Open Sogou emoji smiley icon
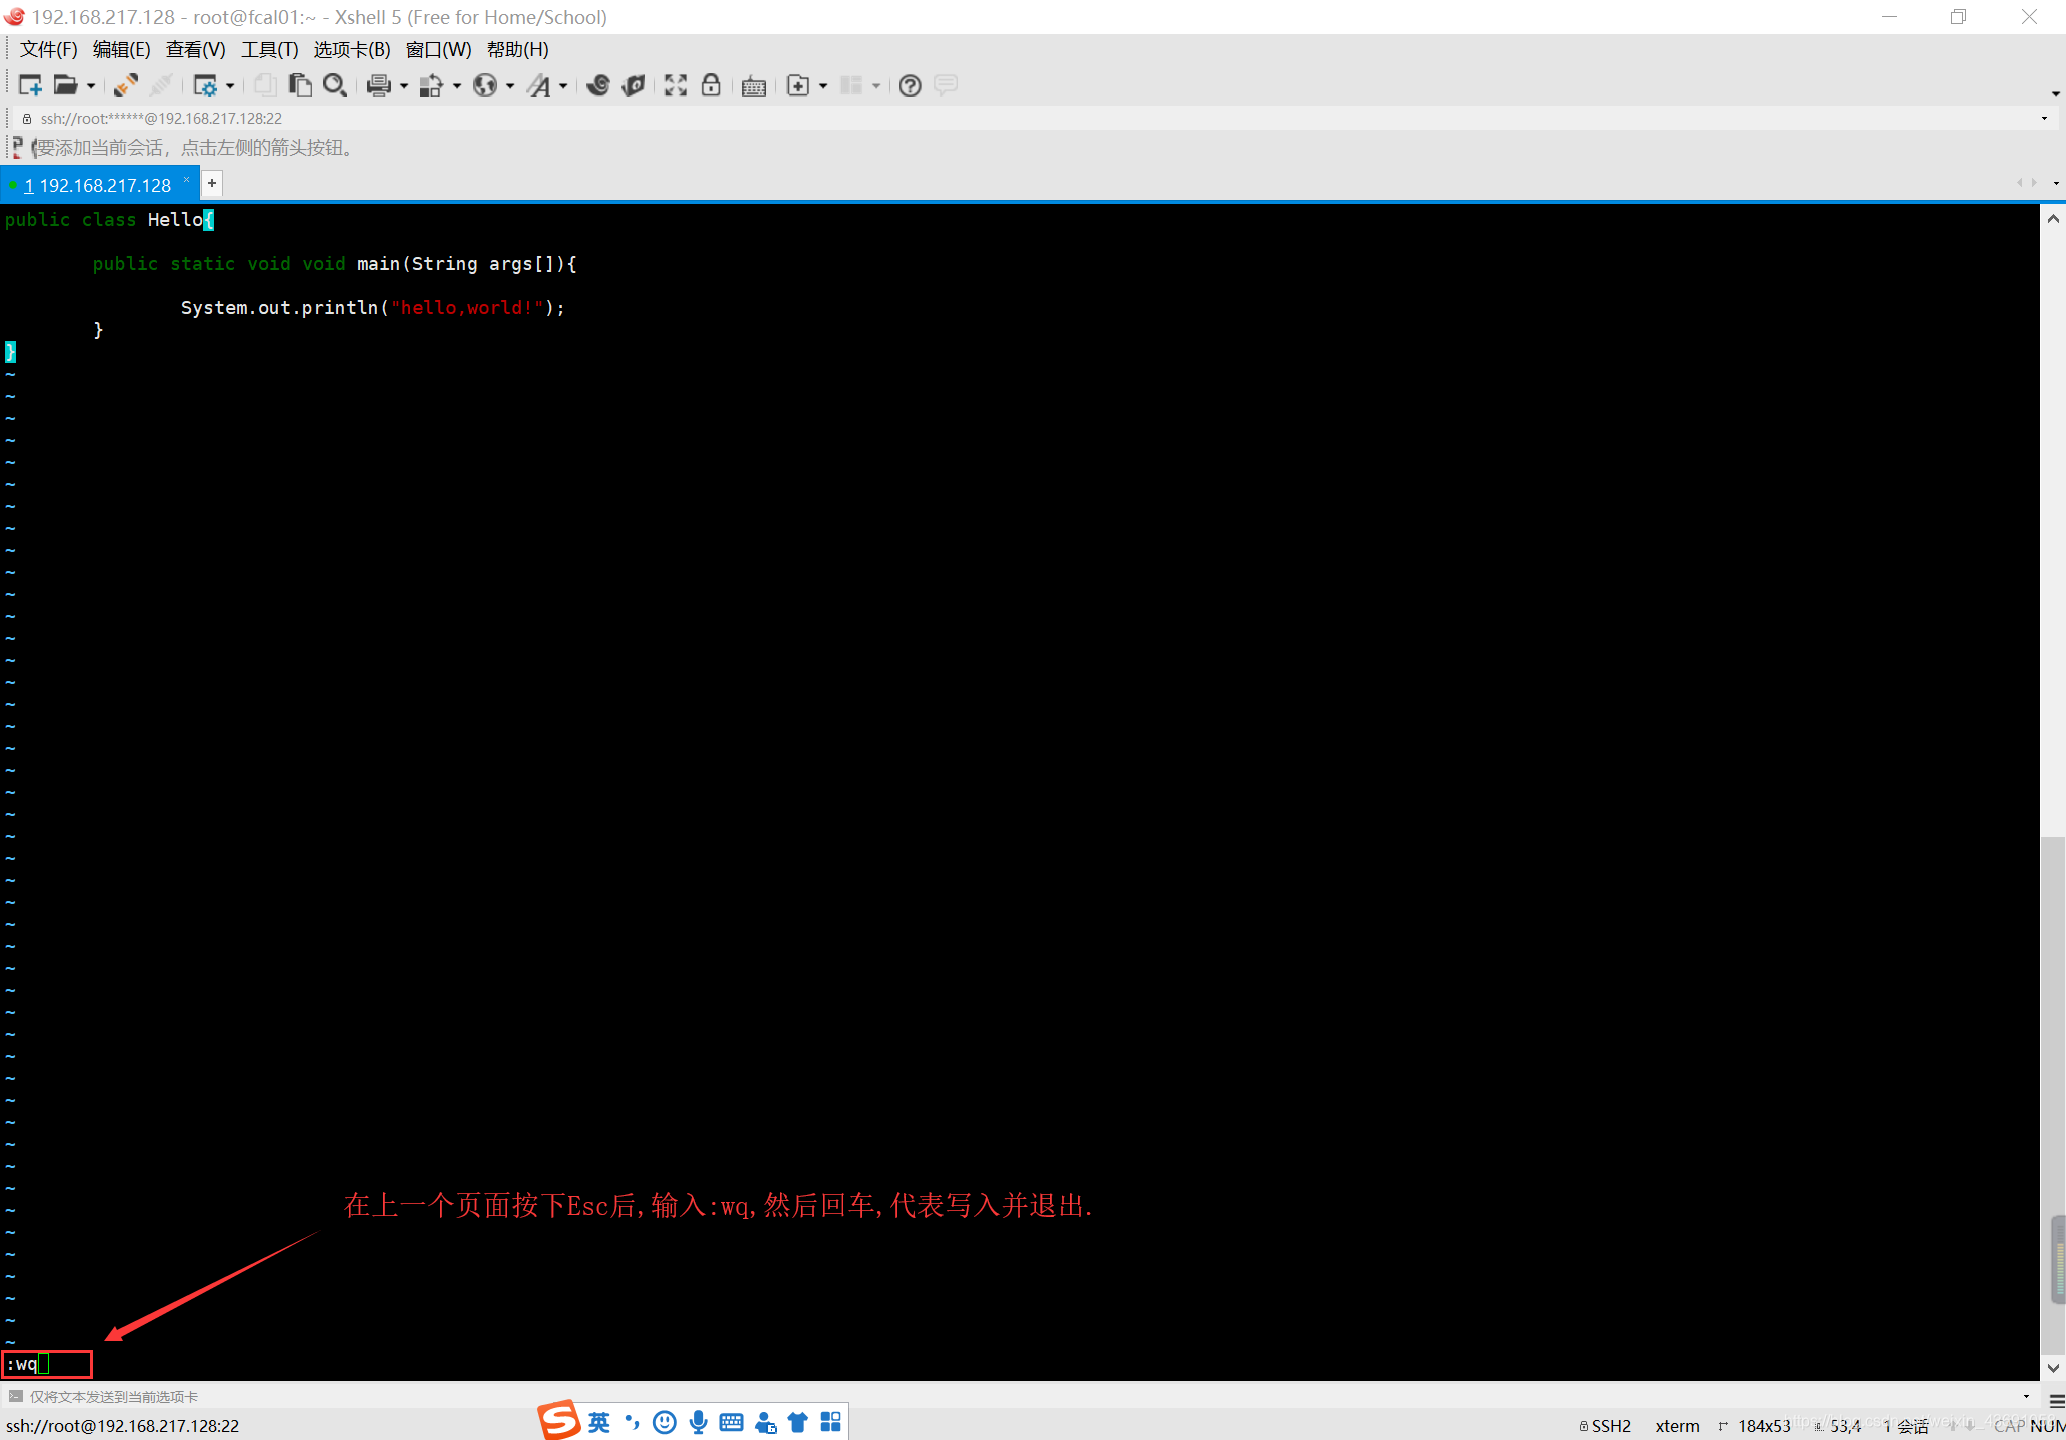This screenshot has height=1440, width=2066. 665,1422
